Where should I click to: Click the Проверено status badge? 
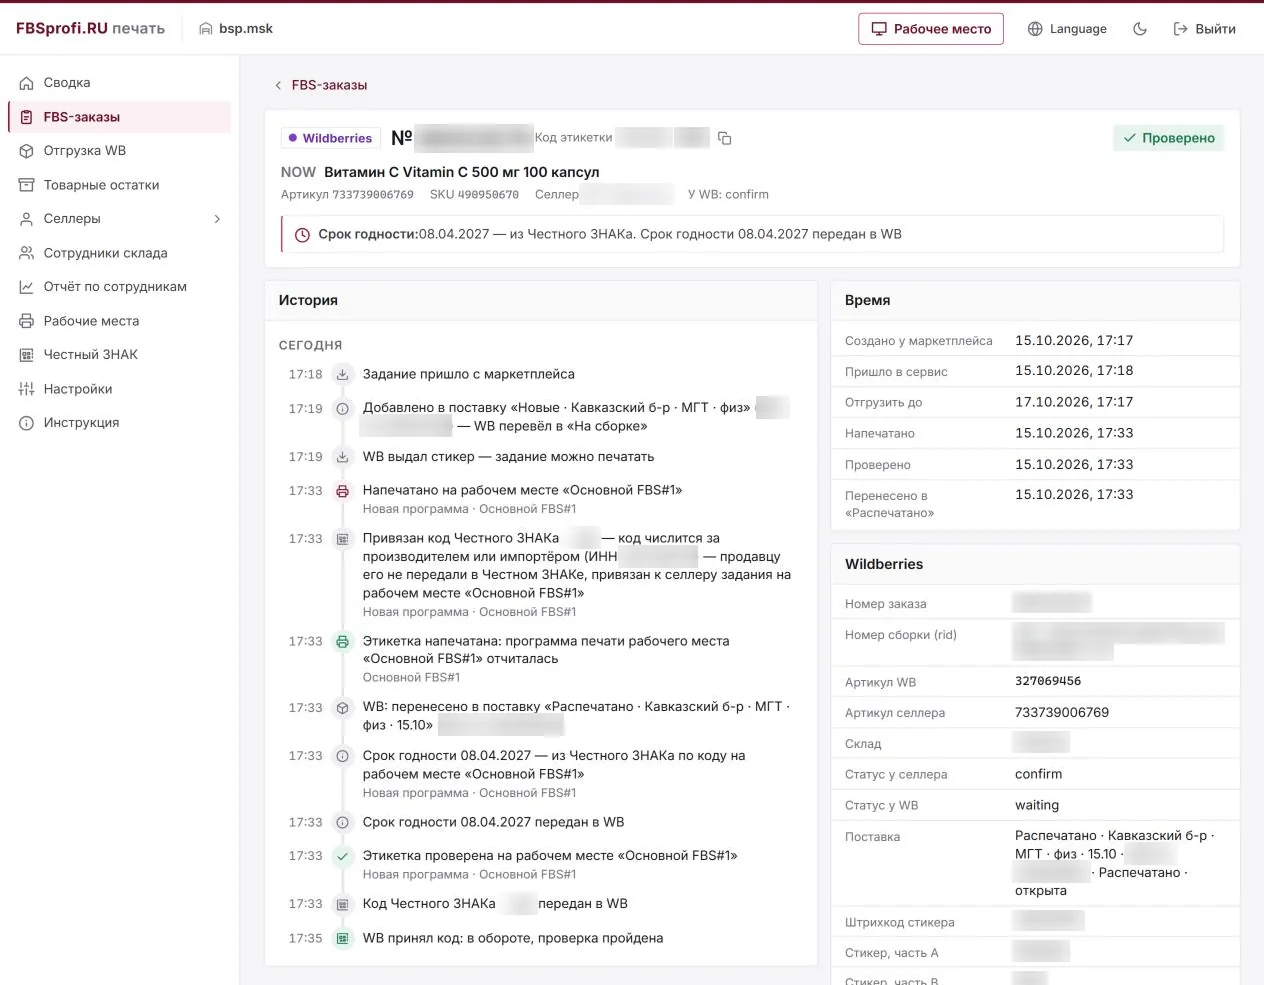1169,138
